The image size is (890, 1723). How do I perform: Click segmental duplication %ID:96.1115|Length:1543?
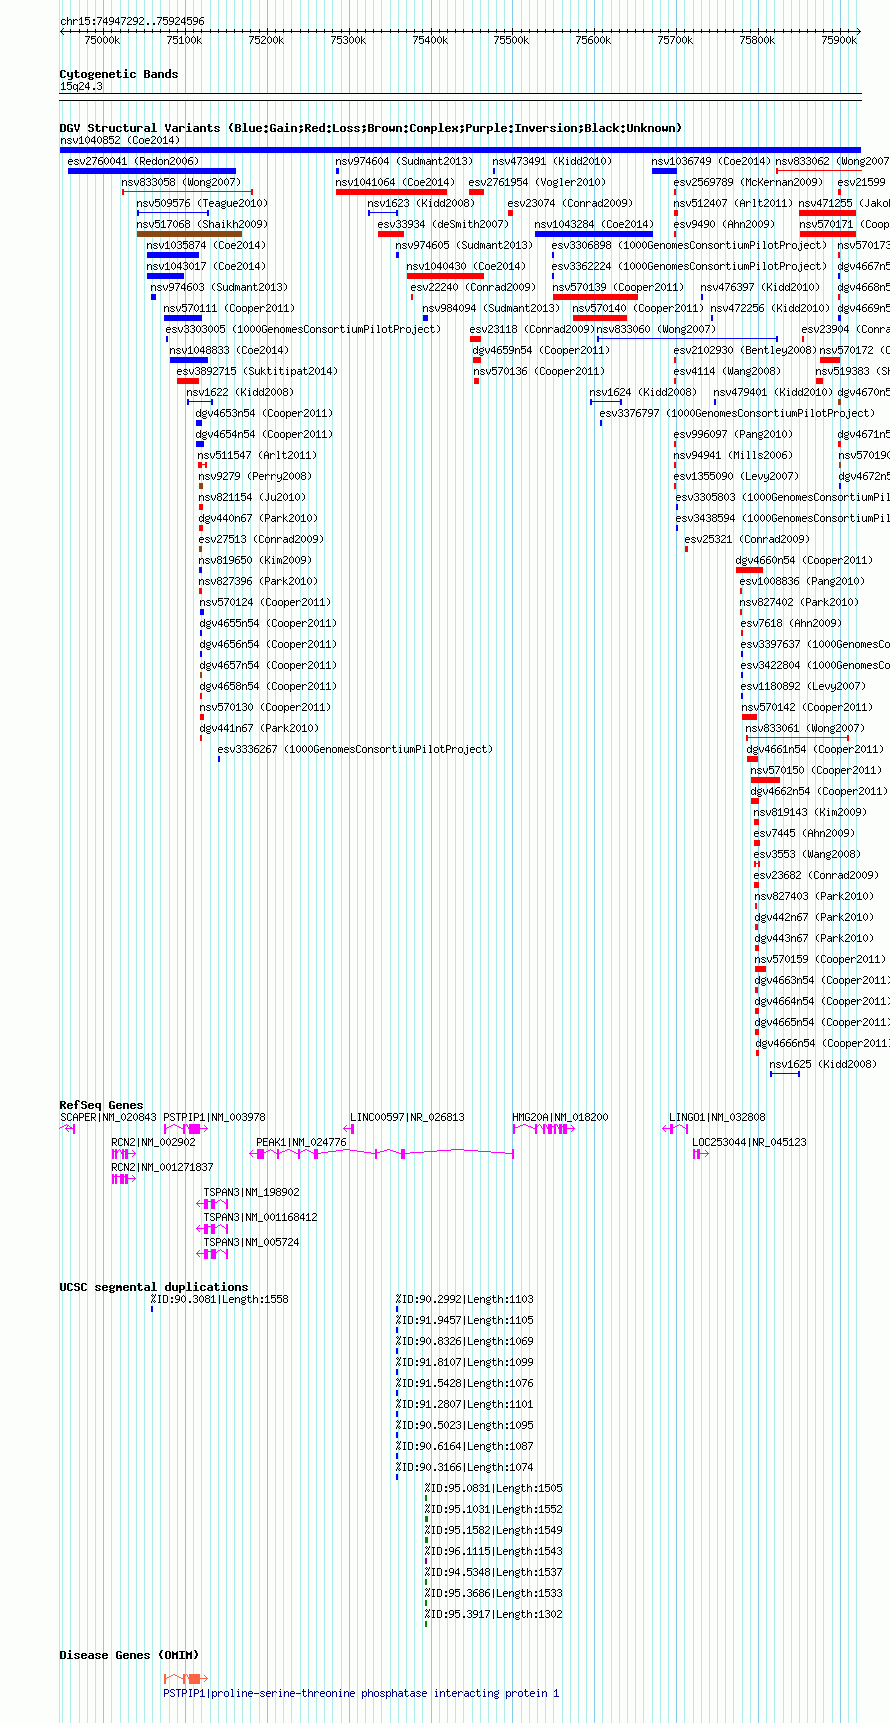(494, 1551)
